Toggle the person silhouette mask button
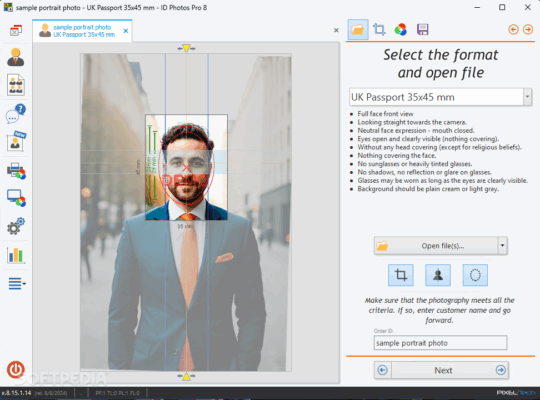540x400 pixels. [x=438, y=275]
